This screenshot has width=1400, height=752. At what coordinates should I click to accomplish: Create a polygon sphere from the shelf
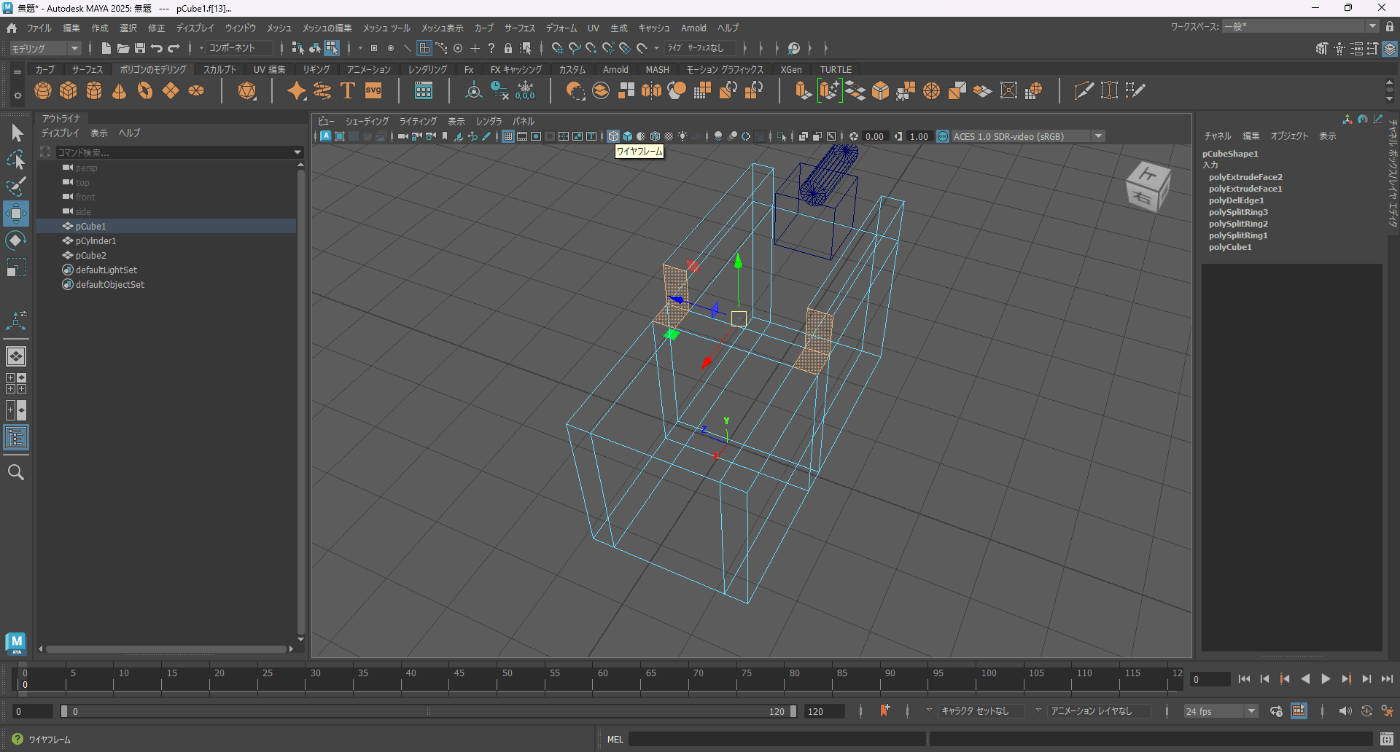[x=43, y=91]
